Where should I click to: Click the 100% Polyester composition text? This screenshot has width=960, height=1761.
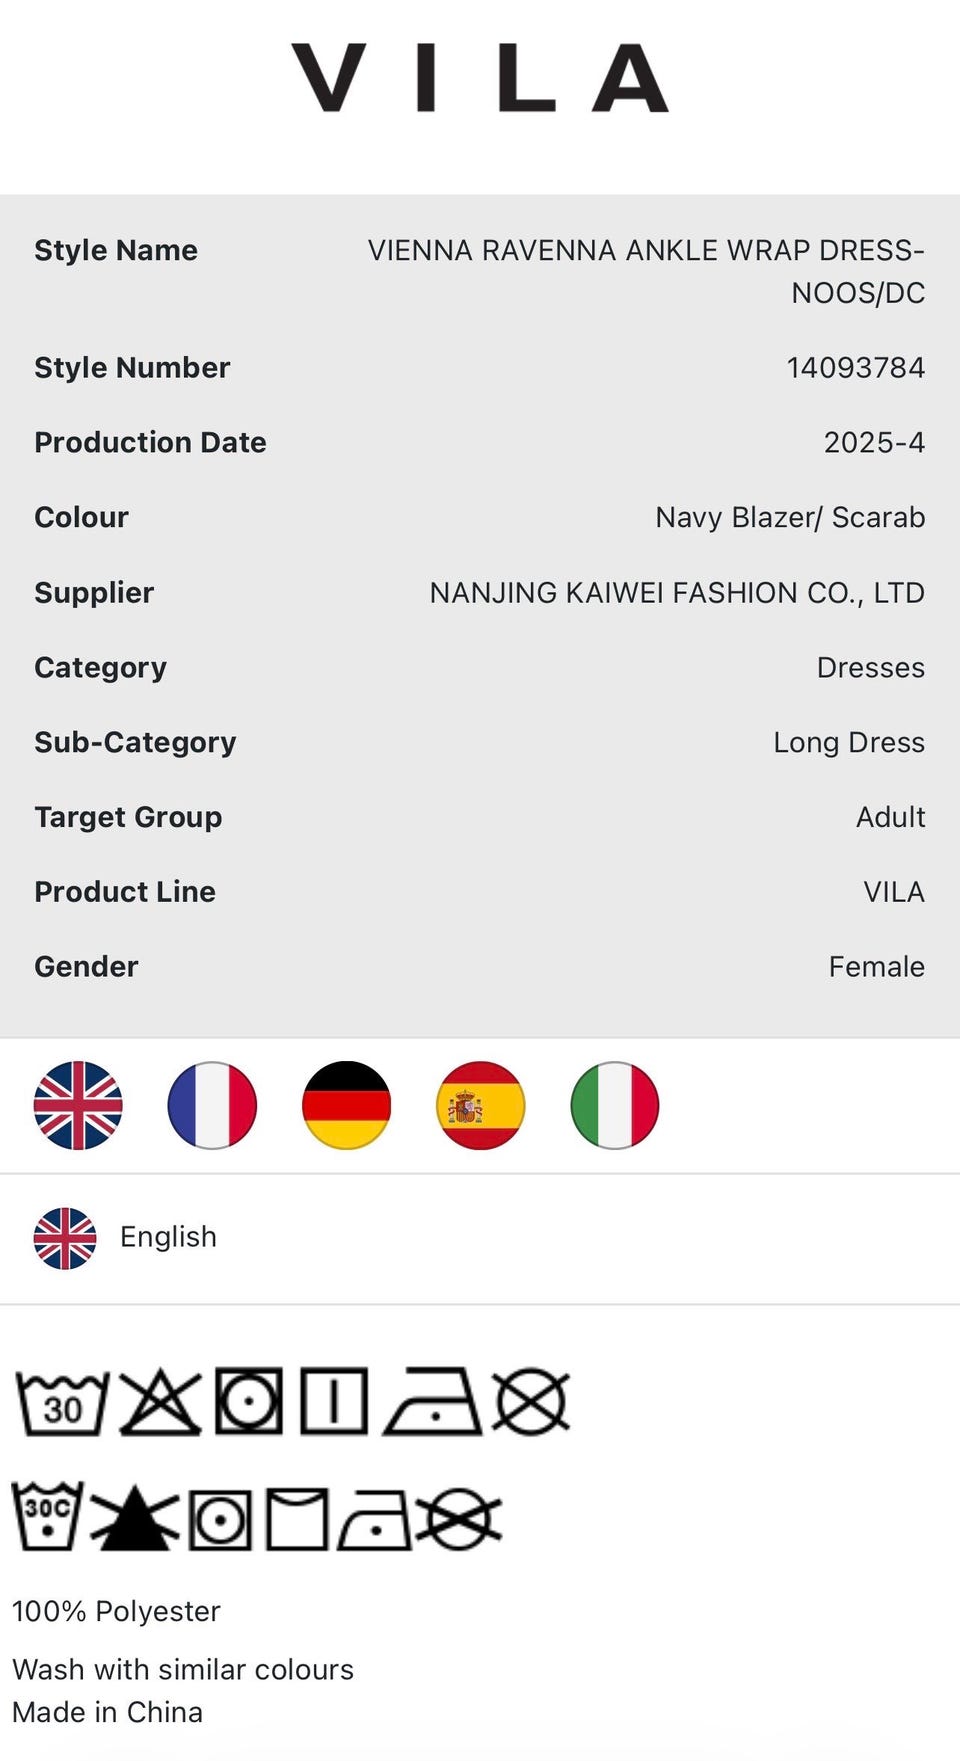click(116, 1611)
